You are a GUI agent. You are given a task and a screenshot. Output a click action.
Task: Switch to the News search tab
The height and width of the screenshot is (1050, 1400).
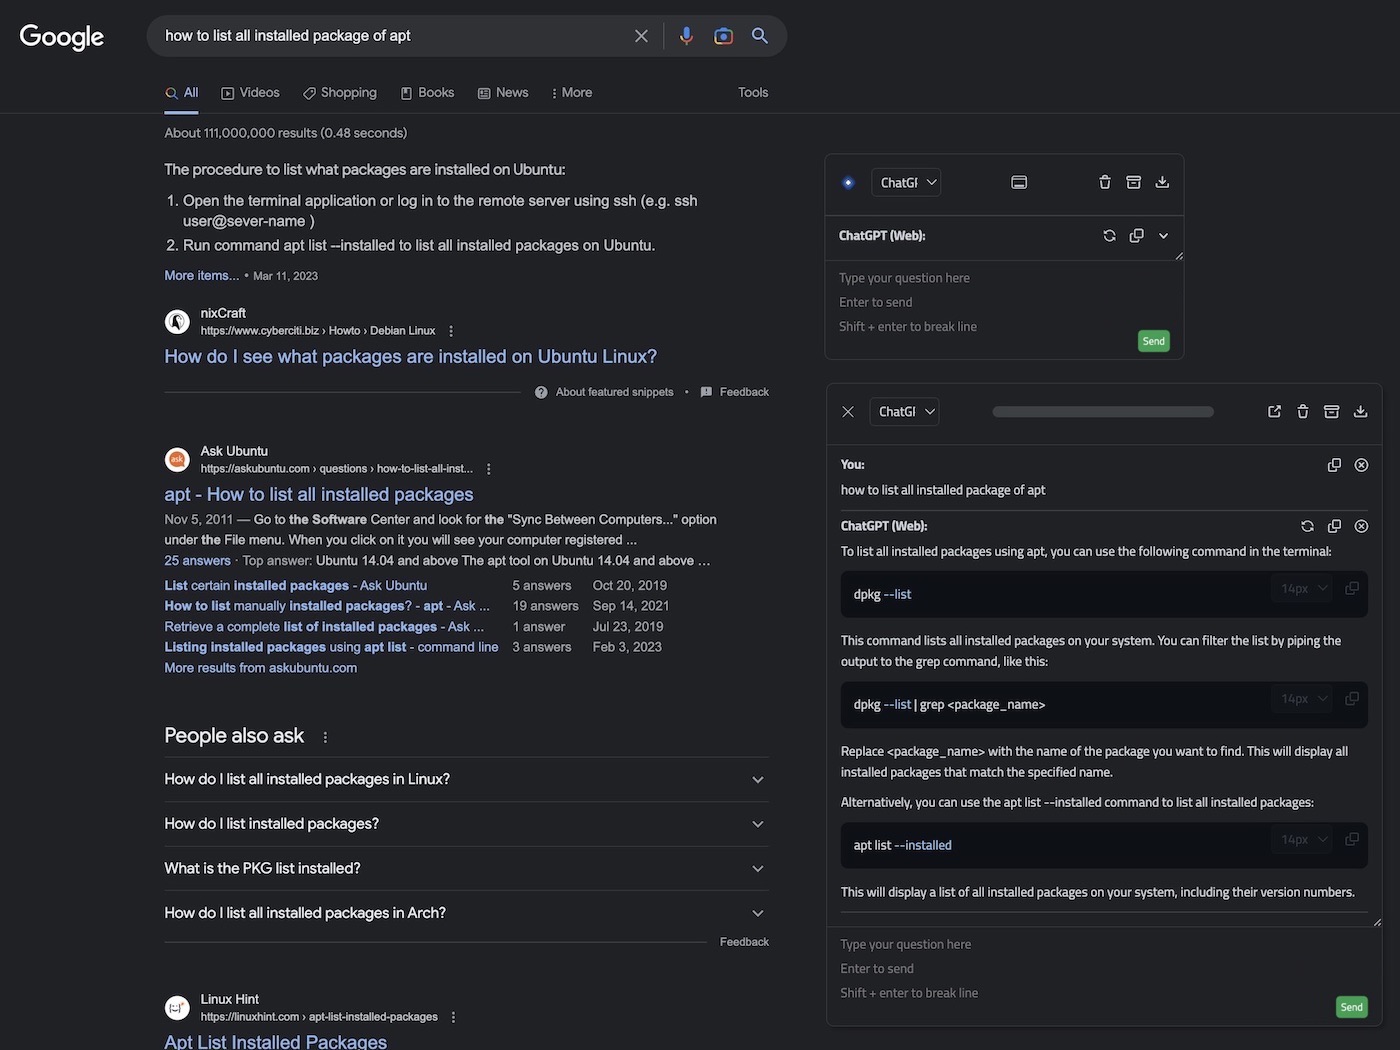(502, 92)
